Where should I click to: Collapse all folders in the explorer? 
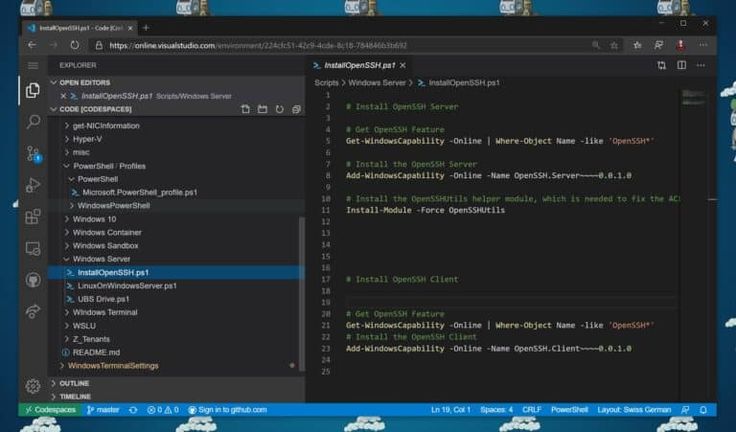(296, 109)
